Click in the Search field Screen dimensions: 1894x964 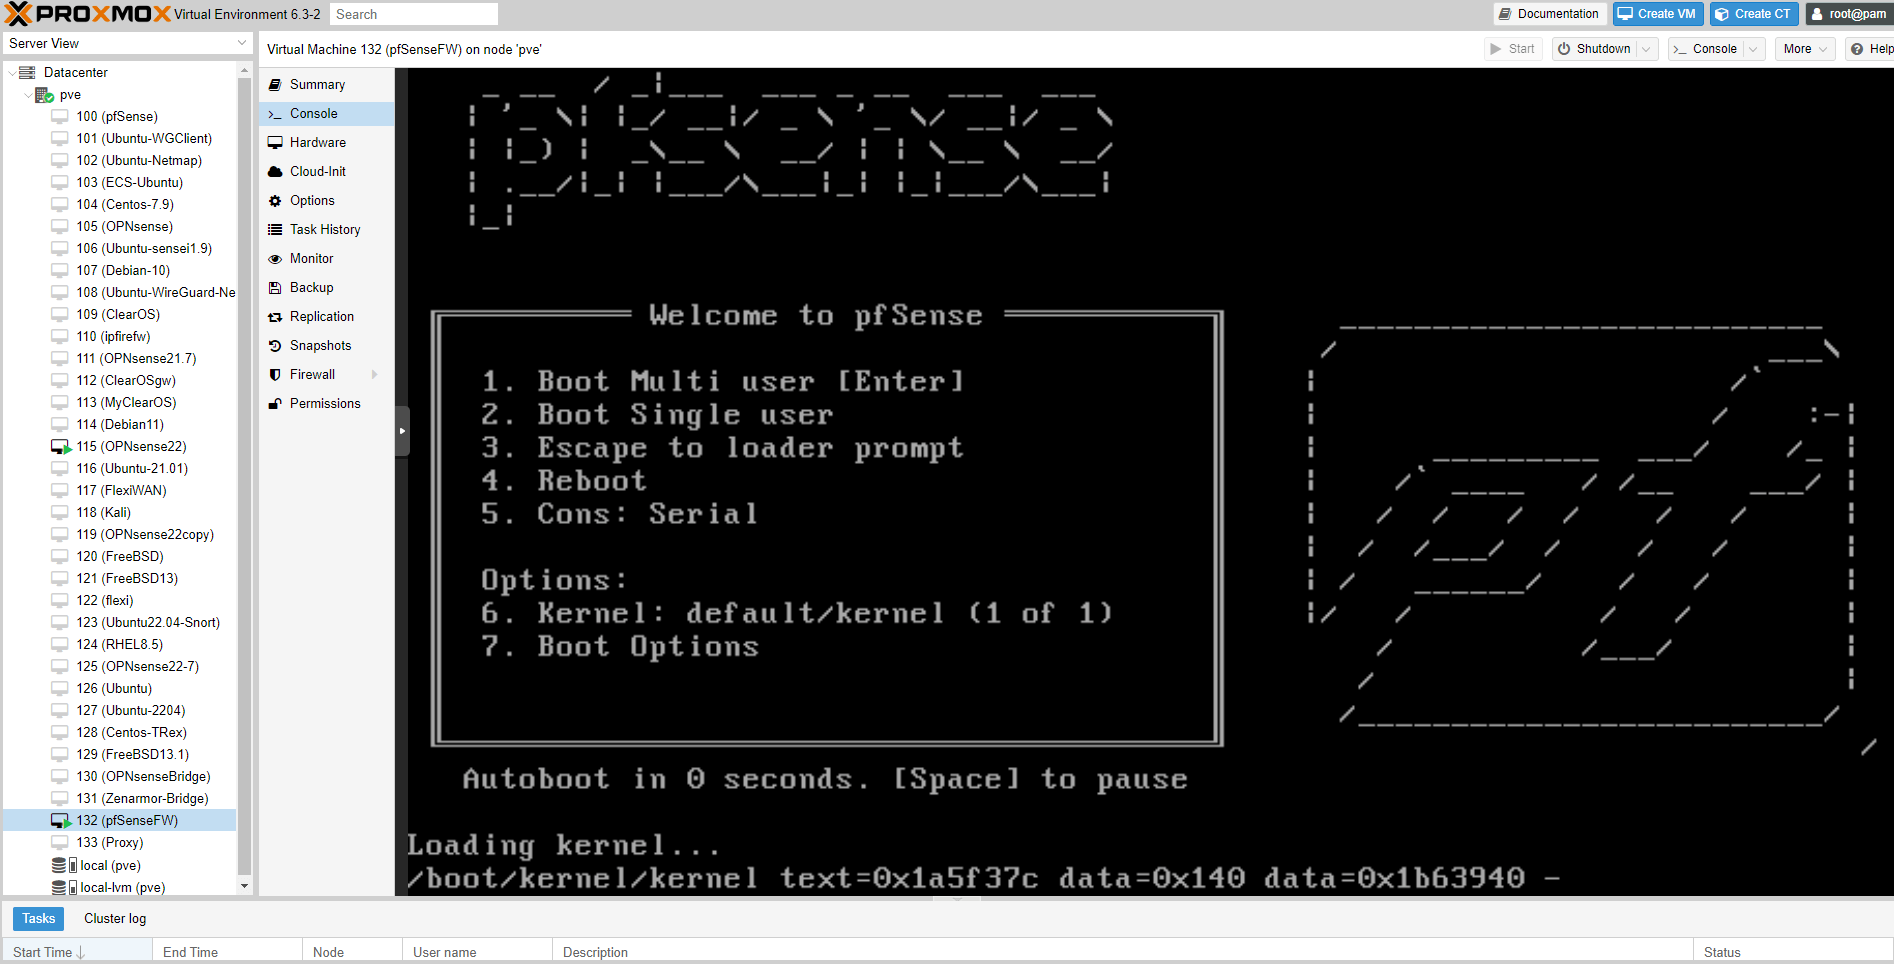tap(414, 14)
